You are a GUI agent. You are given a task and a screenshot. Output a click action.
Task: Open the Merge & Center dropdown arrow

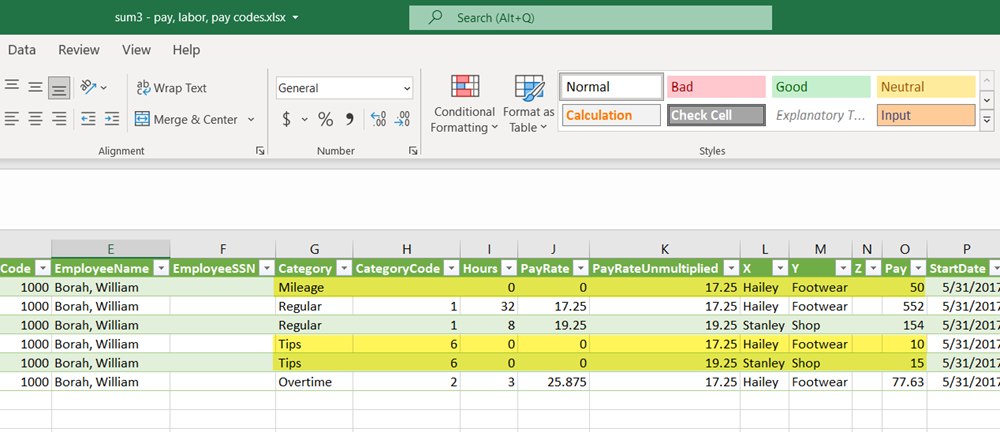[x=251, y=119]
